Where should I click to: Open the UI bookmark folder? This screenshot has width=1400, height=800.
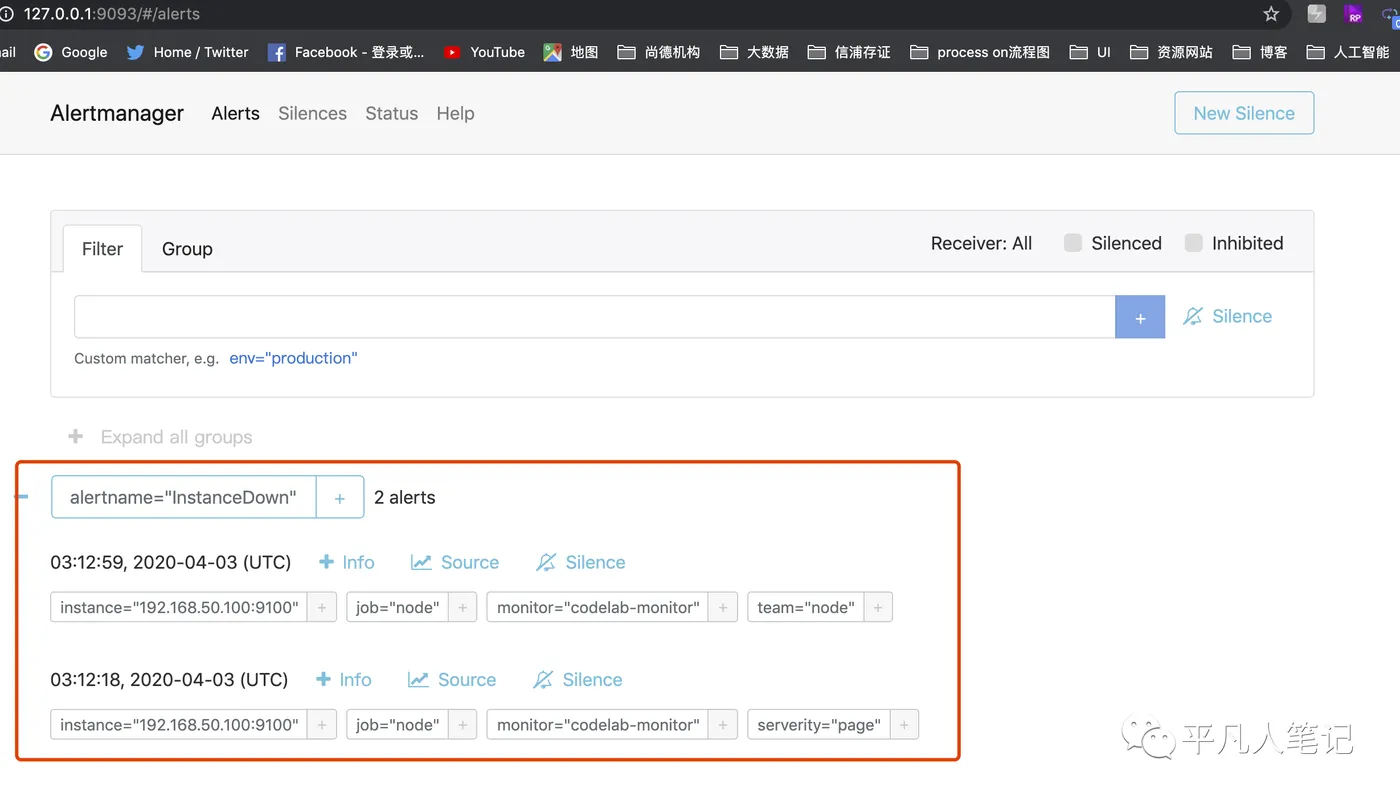[x=1090, y=52]
